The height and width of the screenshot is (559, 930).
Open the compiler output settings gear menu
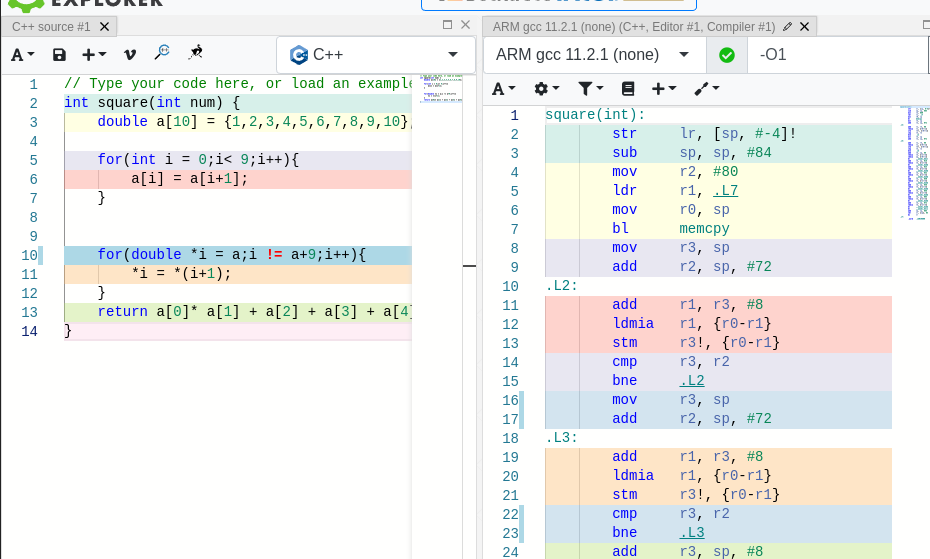(x=546, y=89)
